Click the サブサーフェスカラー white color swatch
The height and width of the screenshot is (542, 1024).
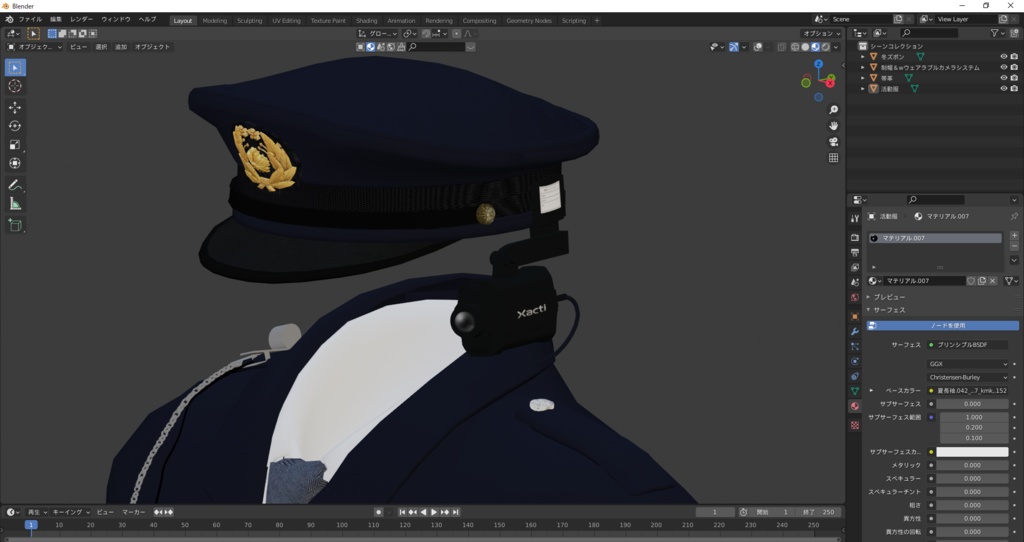click(972, 452)
